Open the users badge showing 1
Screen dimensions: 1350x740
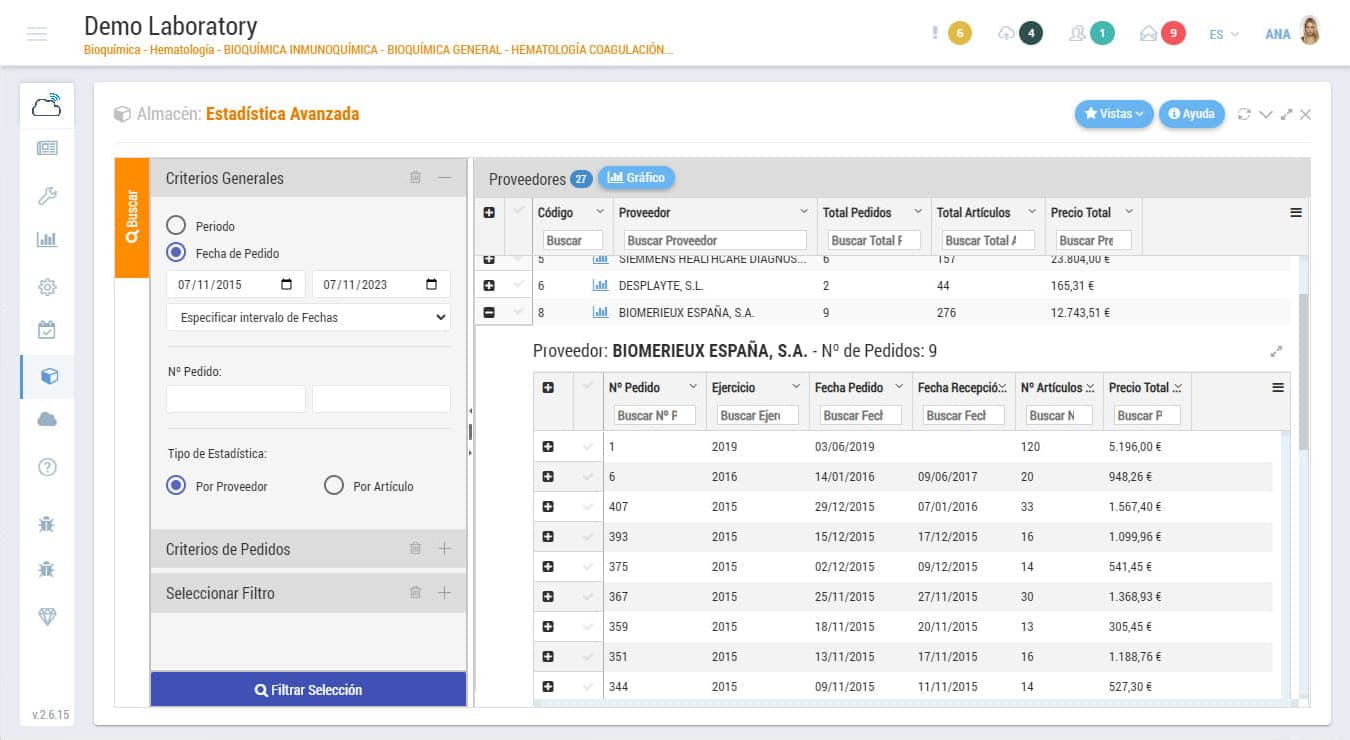coord(1102,33)
